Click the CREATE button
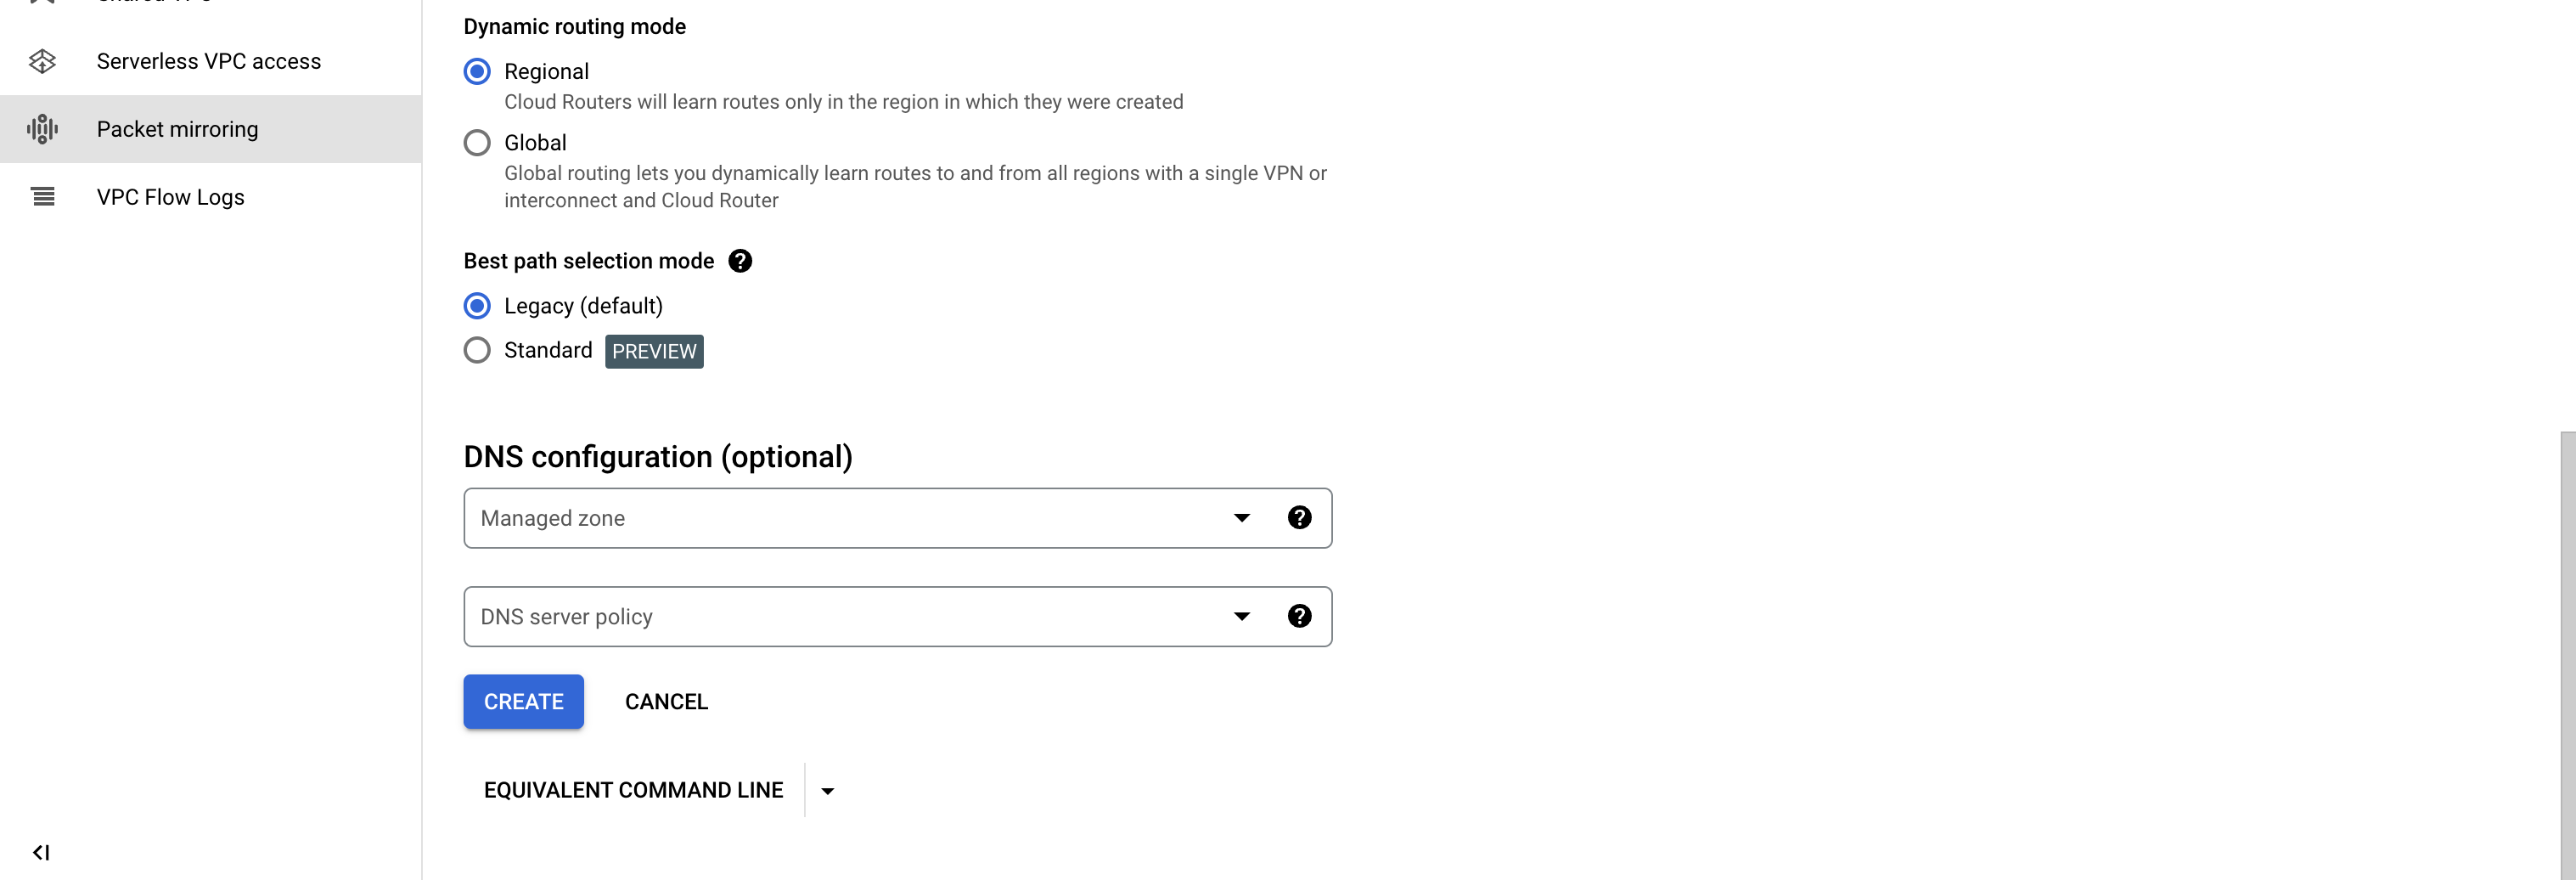 (523, 701)
